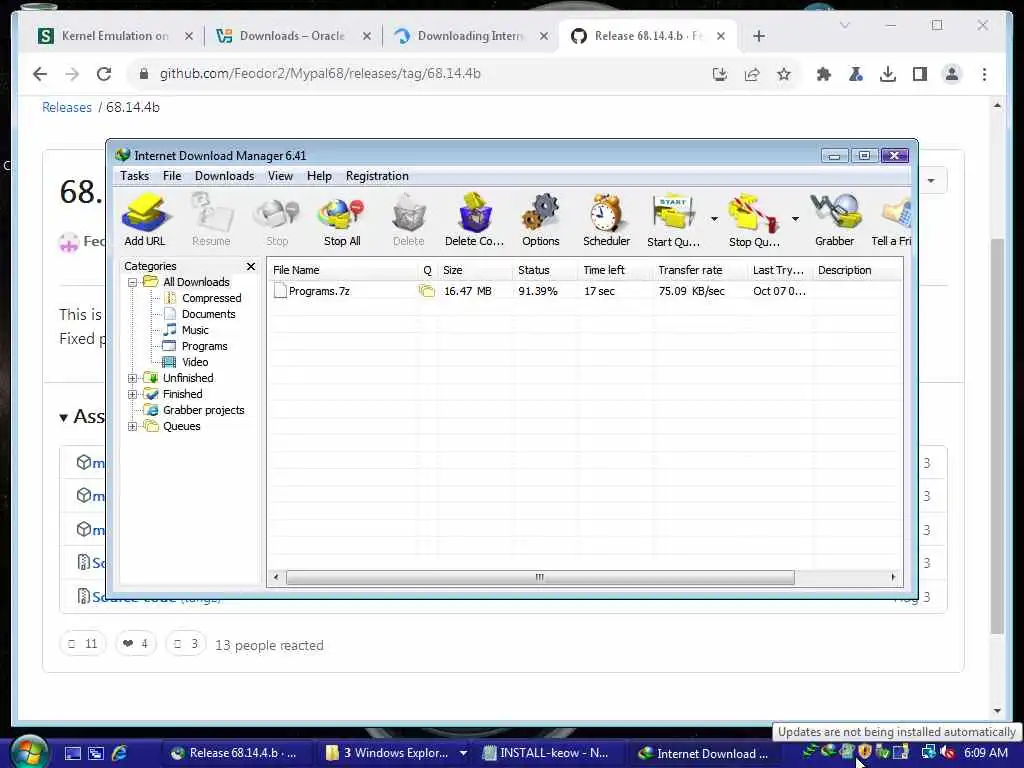The width and height of the screenshot is (1024, 768).
Task: Select Grabber projects tree item
Action: [x=203, y=410]
